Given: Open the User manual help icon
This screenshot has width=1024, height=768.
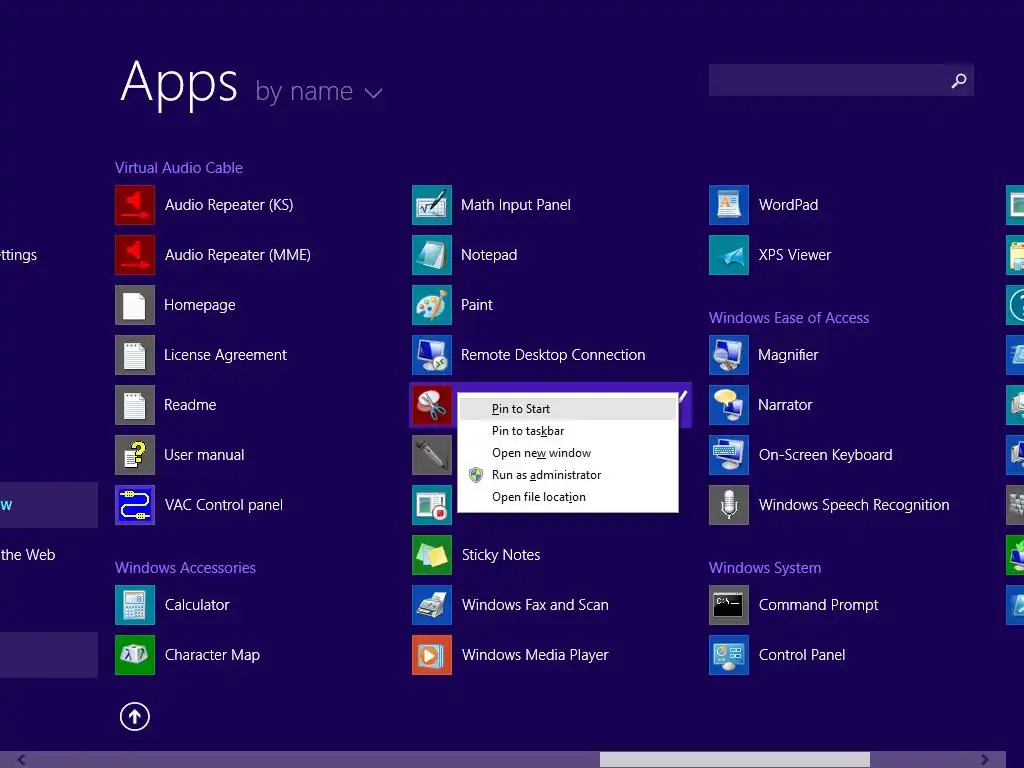Looking at the screenshot, I should (135, 455).
